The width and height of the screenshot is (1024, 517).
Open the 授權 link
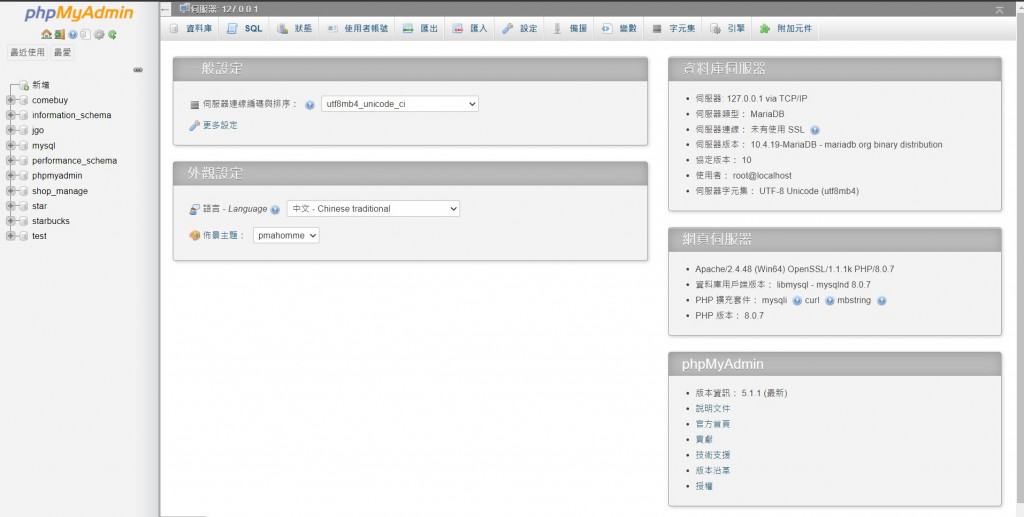pyautogui.click(x=704, y=486)
